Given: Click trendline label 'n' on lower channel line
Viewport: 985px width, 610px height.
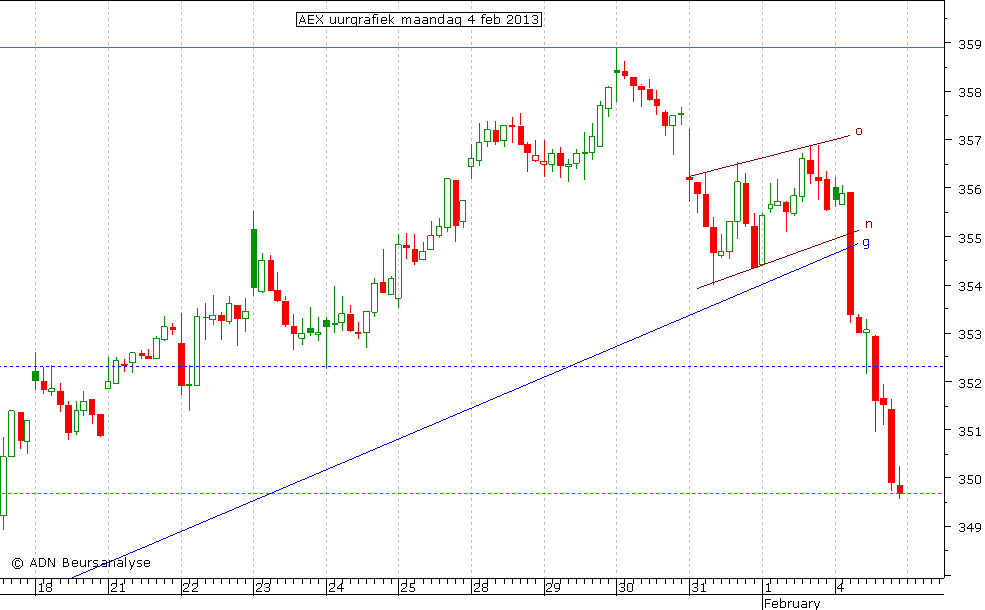Looking at the screenshot, I should pyautogui.click(x=869, y=224).
